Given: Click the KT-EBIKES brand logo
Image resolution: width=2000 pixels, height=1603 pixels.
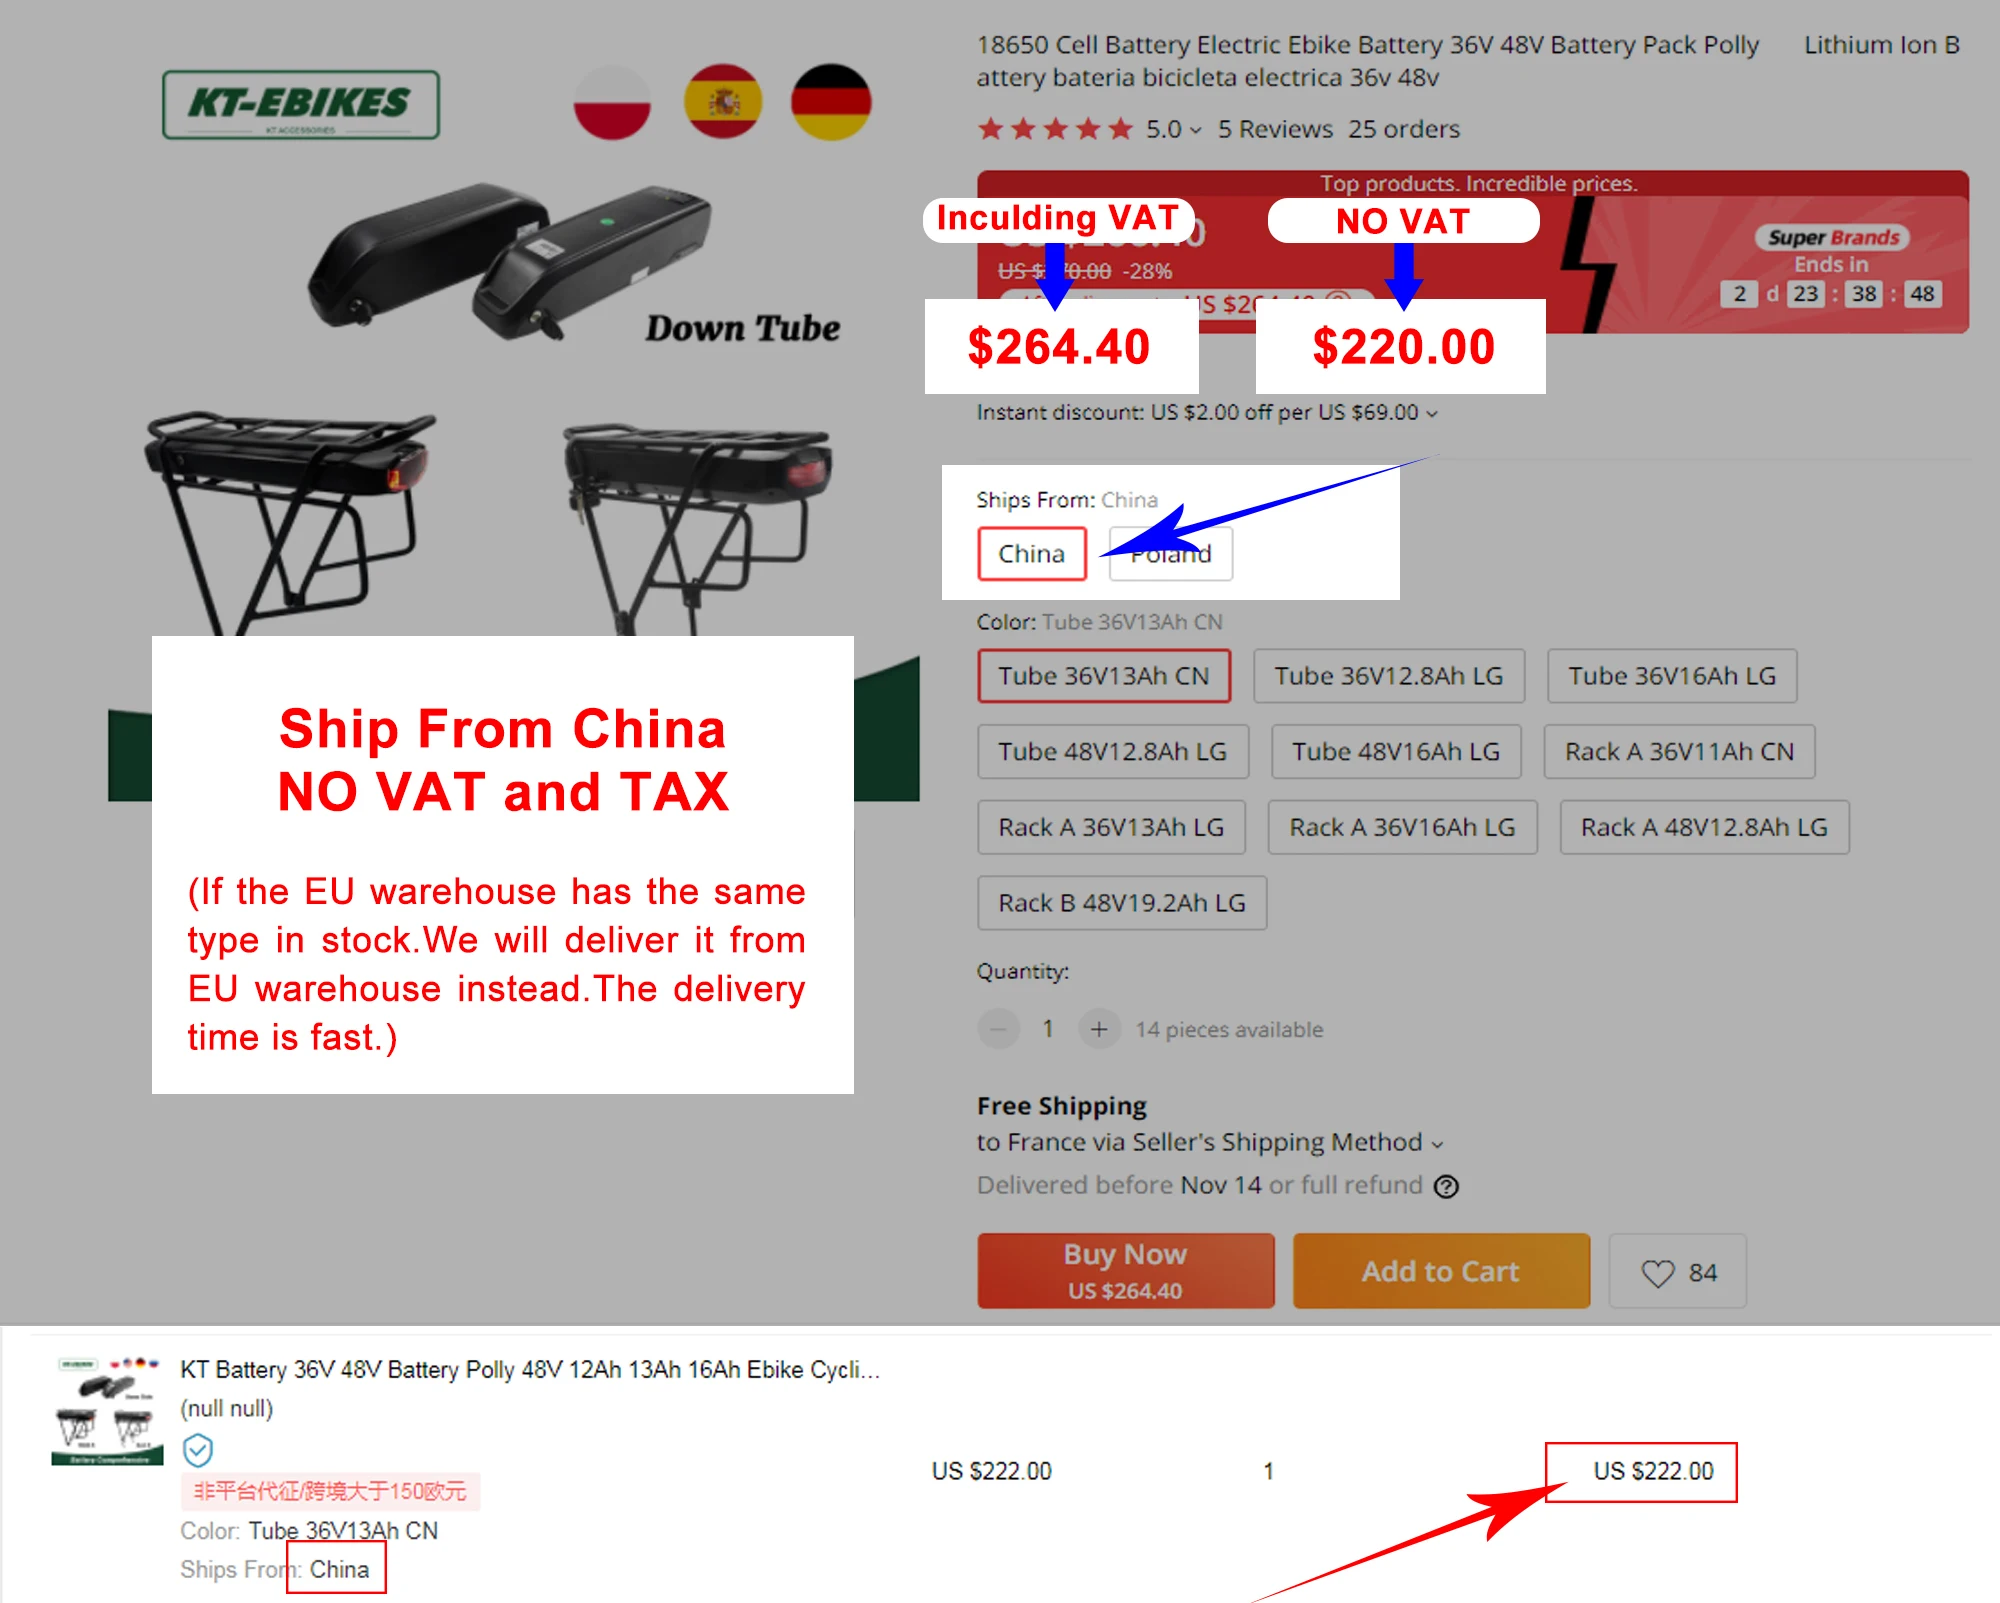Looking at the screenshot, I should pyautogui.click(x=301, y=104).
